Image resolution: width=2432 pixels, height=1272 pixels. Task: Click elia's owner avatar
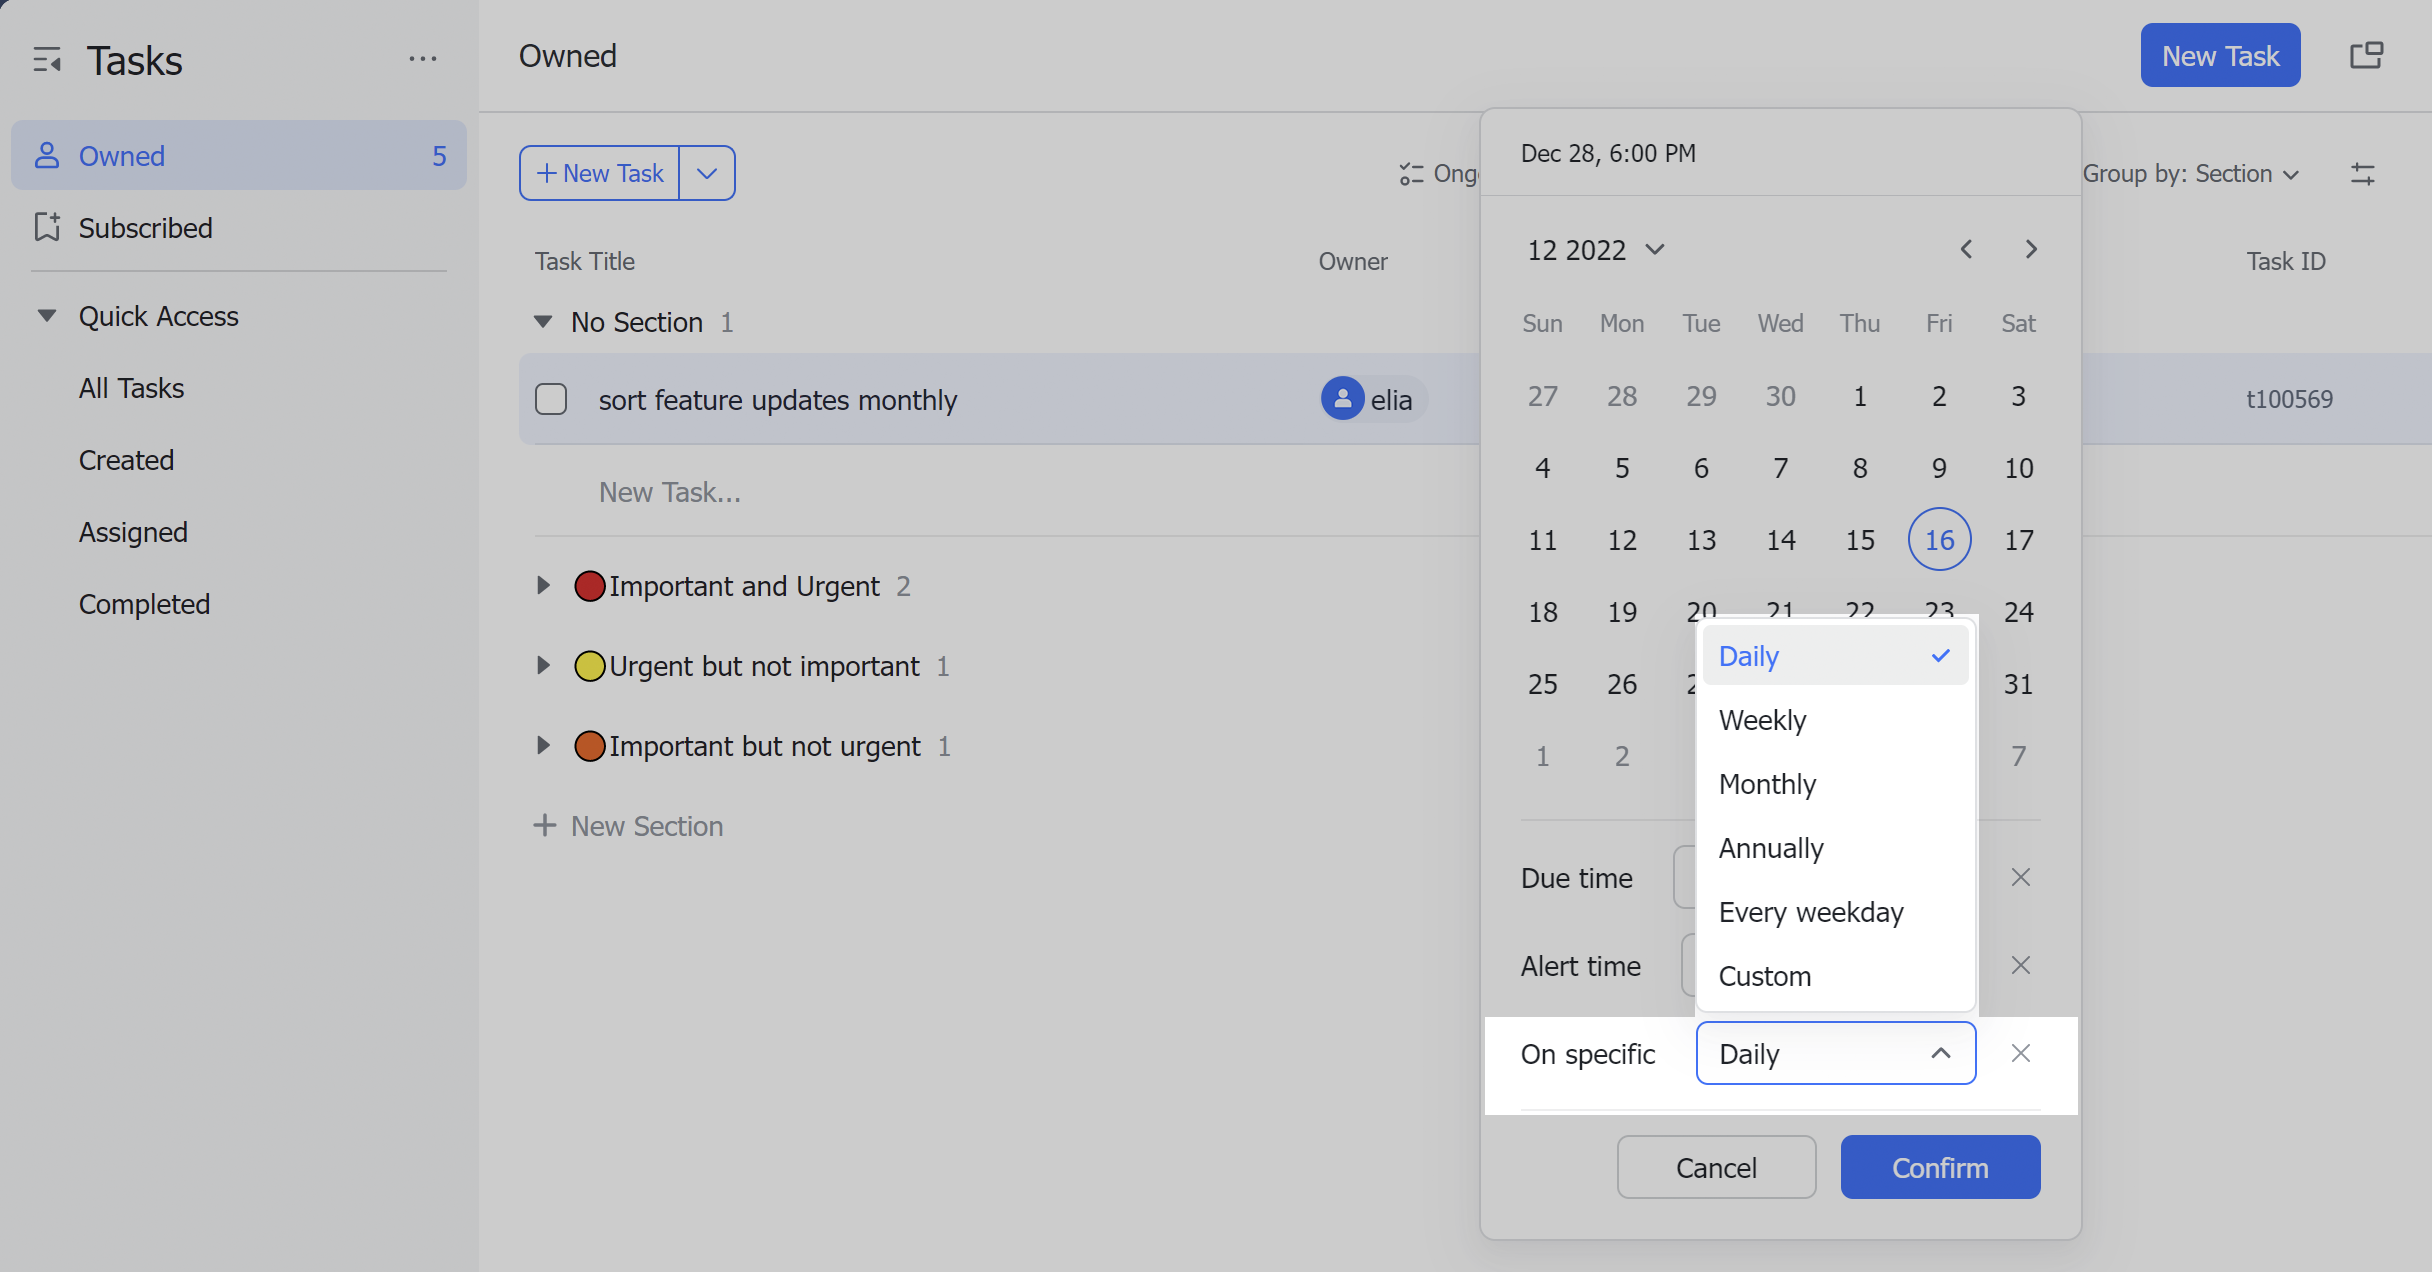click(1342, 398)
